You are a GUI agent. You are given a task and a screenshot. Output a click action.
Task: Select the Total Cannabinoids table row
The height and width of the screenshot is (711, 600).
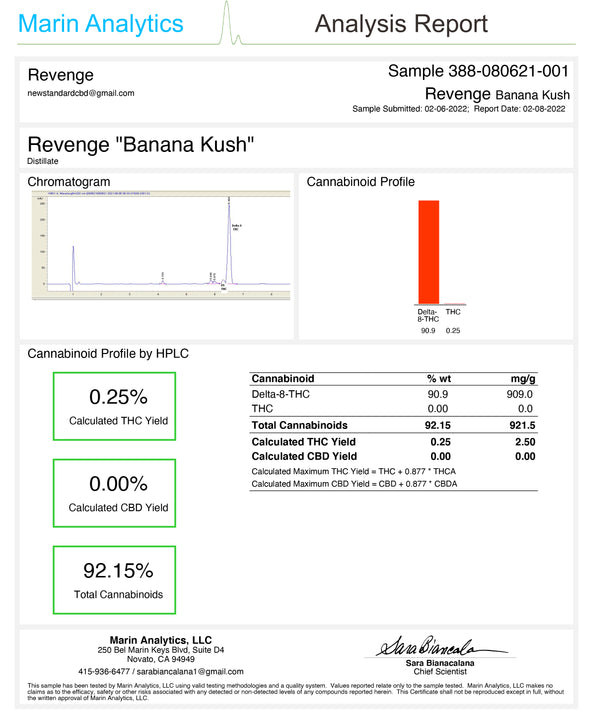392,426
